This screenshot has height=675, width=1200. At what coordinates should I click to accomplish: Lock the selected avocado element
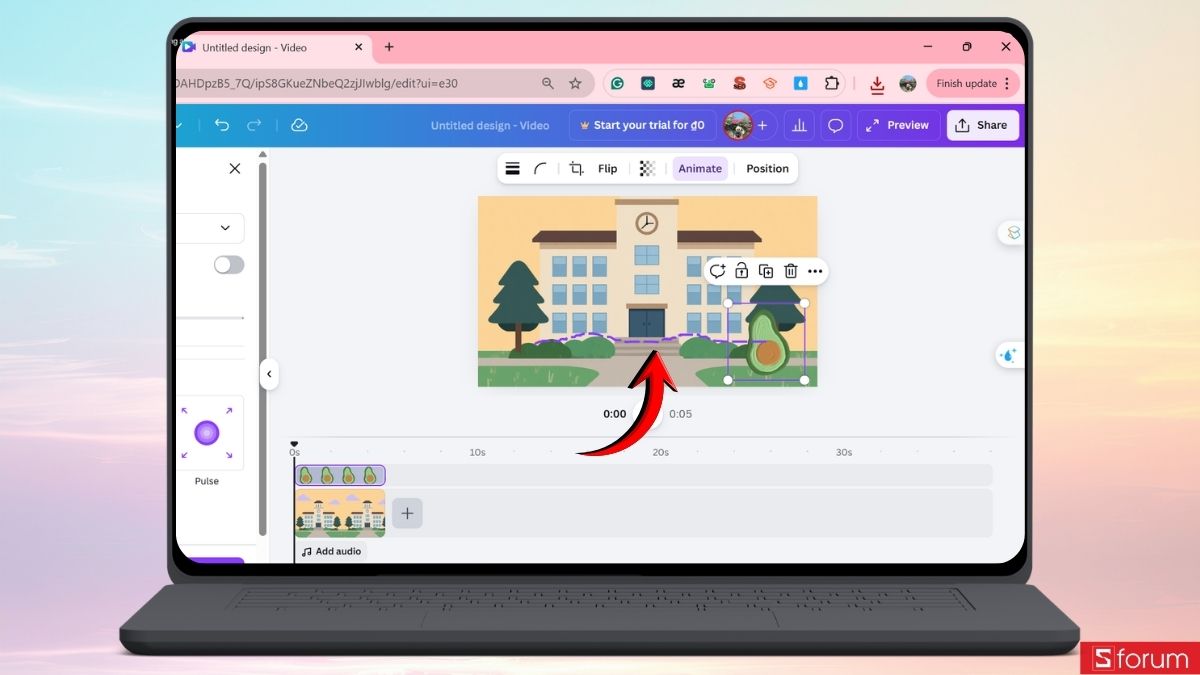pos(741,271)
